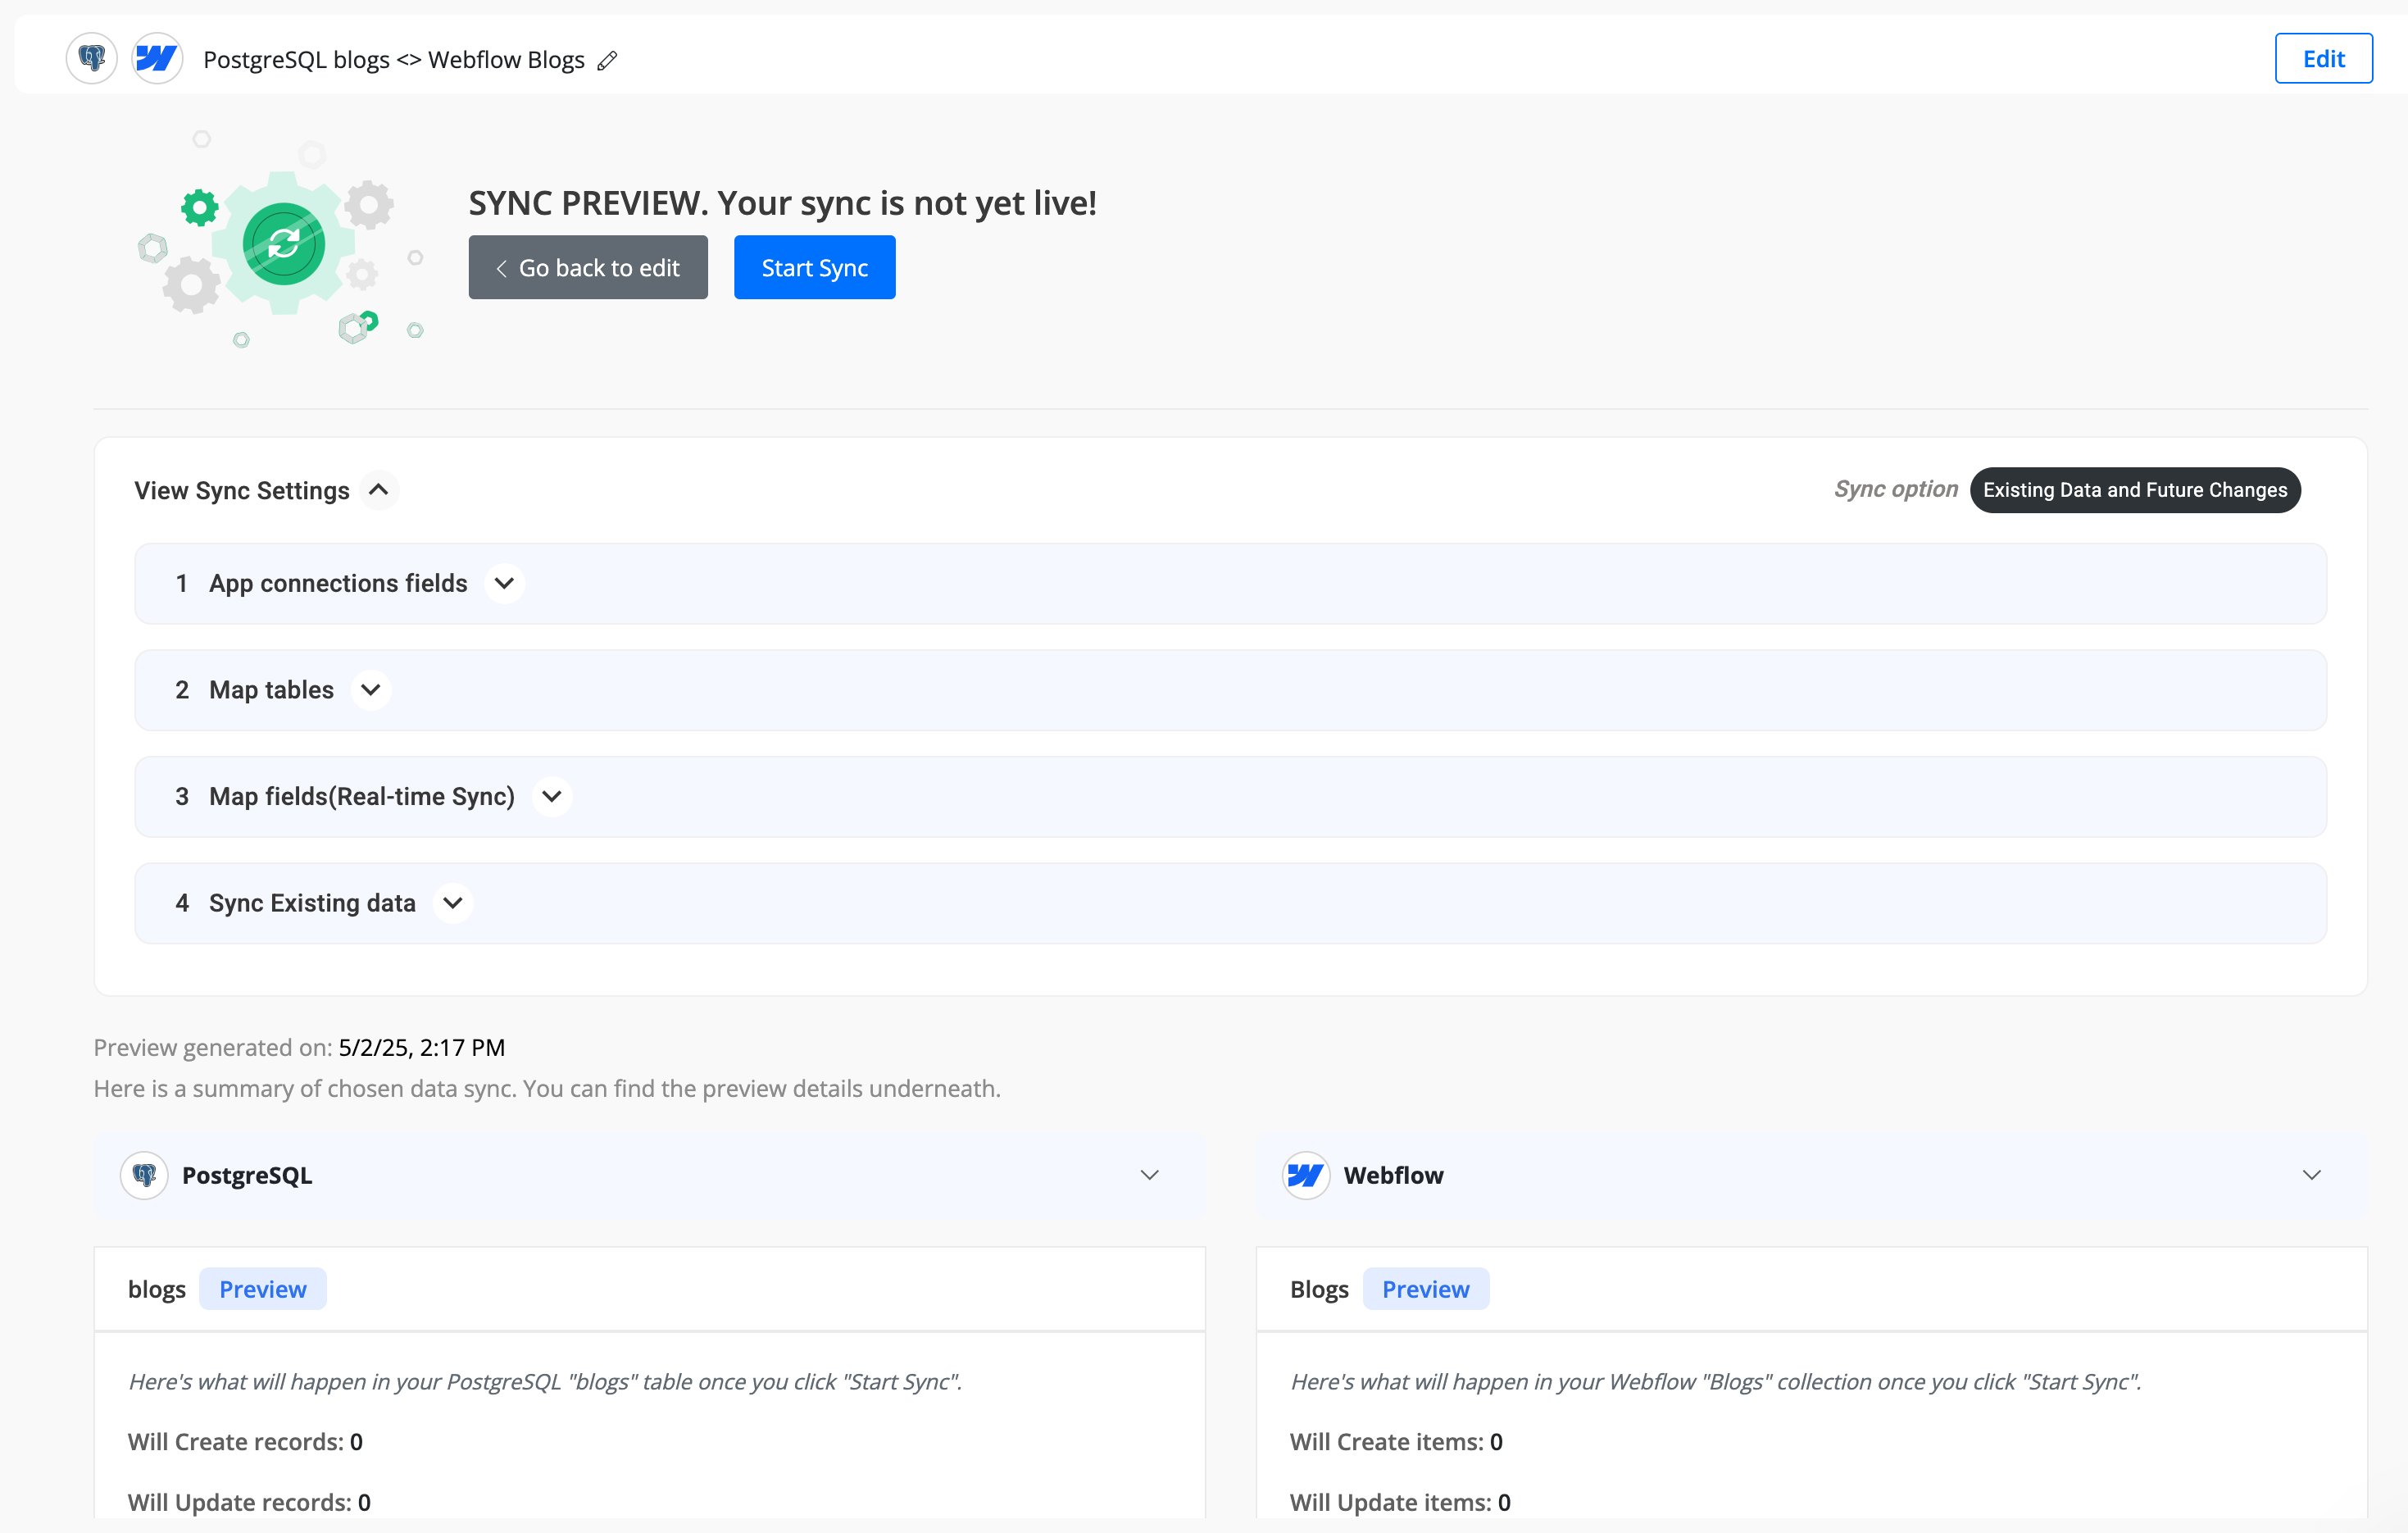
Task: Expand App connections fields step
Action: click(504, 583)
